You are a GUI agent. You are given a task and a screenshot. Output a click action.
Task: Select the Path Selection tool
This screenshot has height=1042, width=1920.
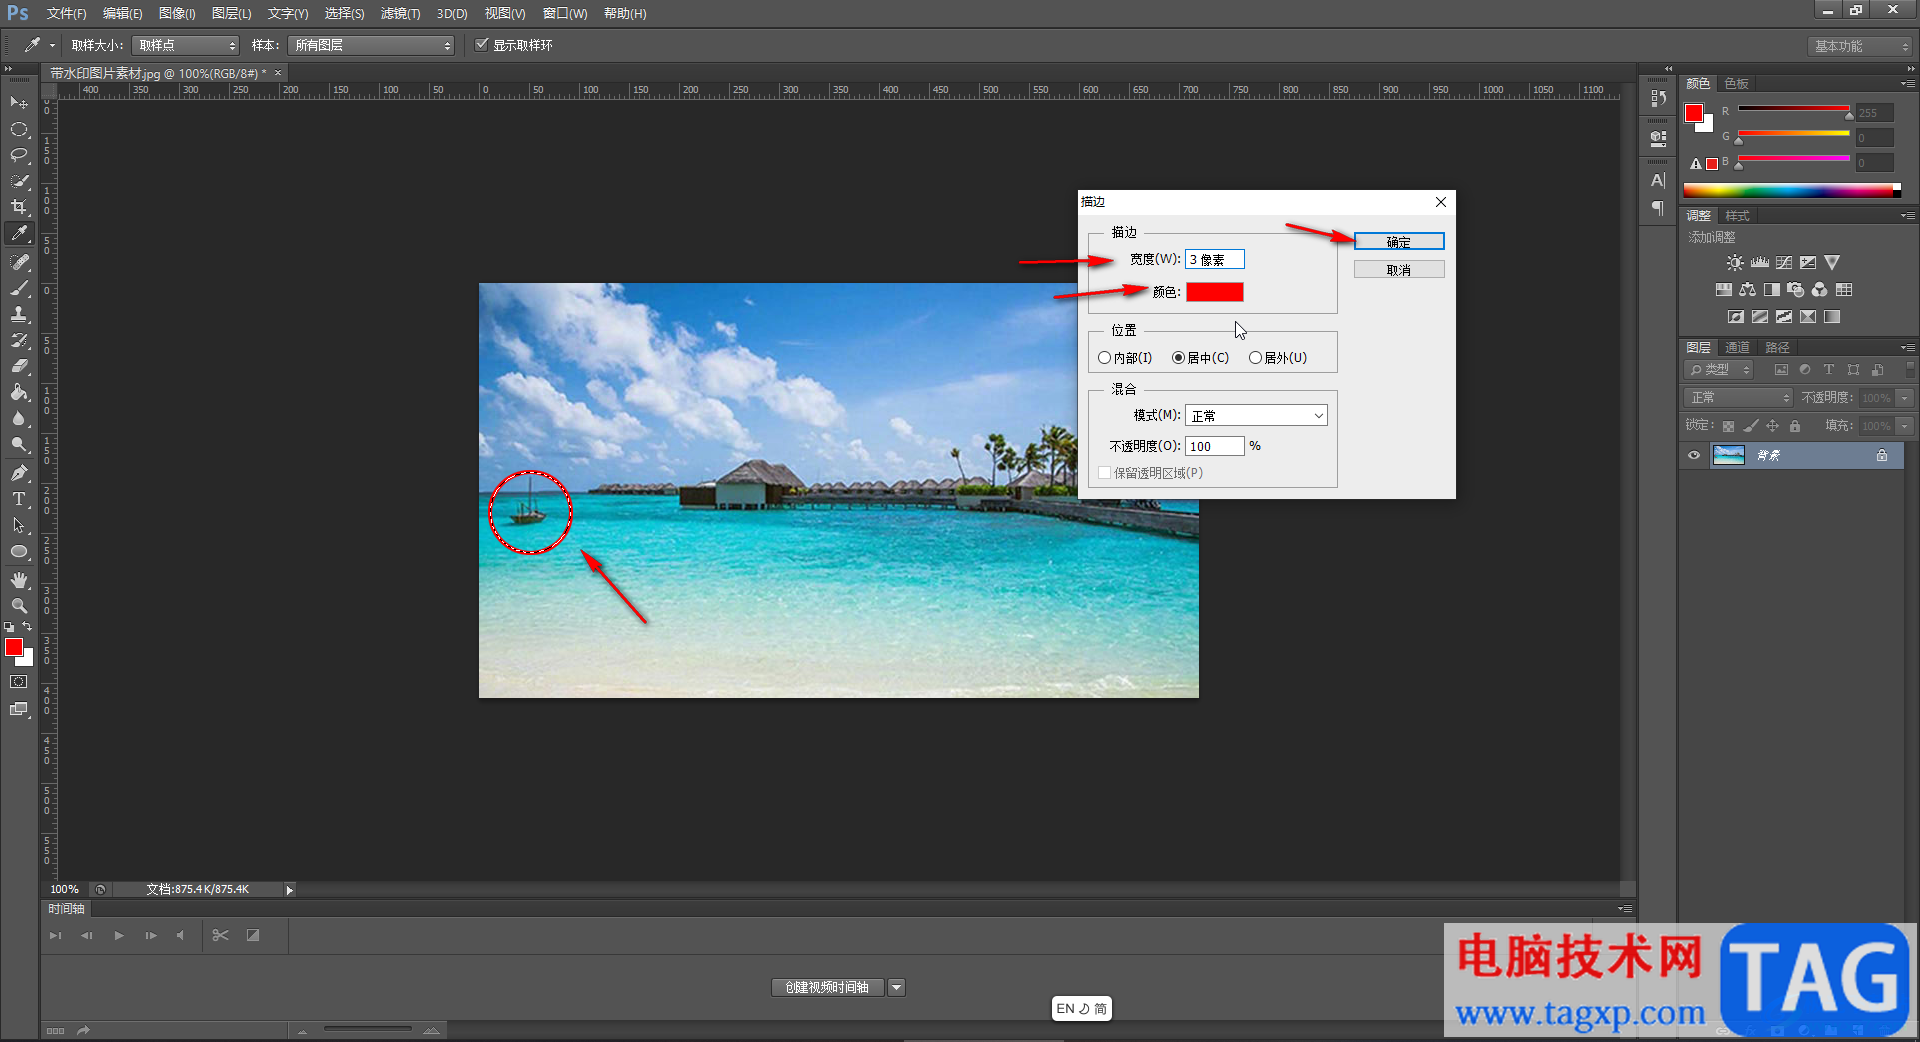19,525
